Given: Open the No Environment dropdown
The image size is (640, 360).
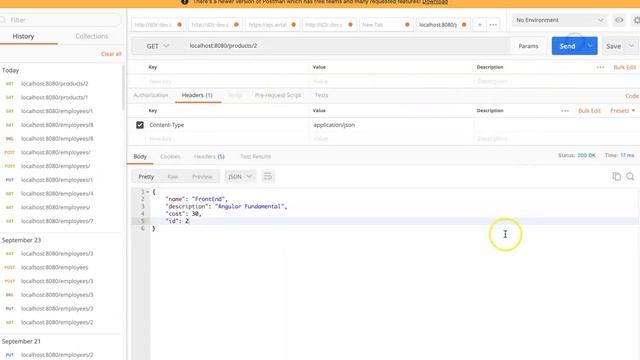Looking at the screenshot, I should [x=559, y=20].
